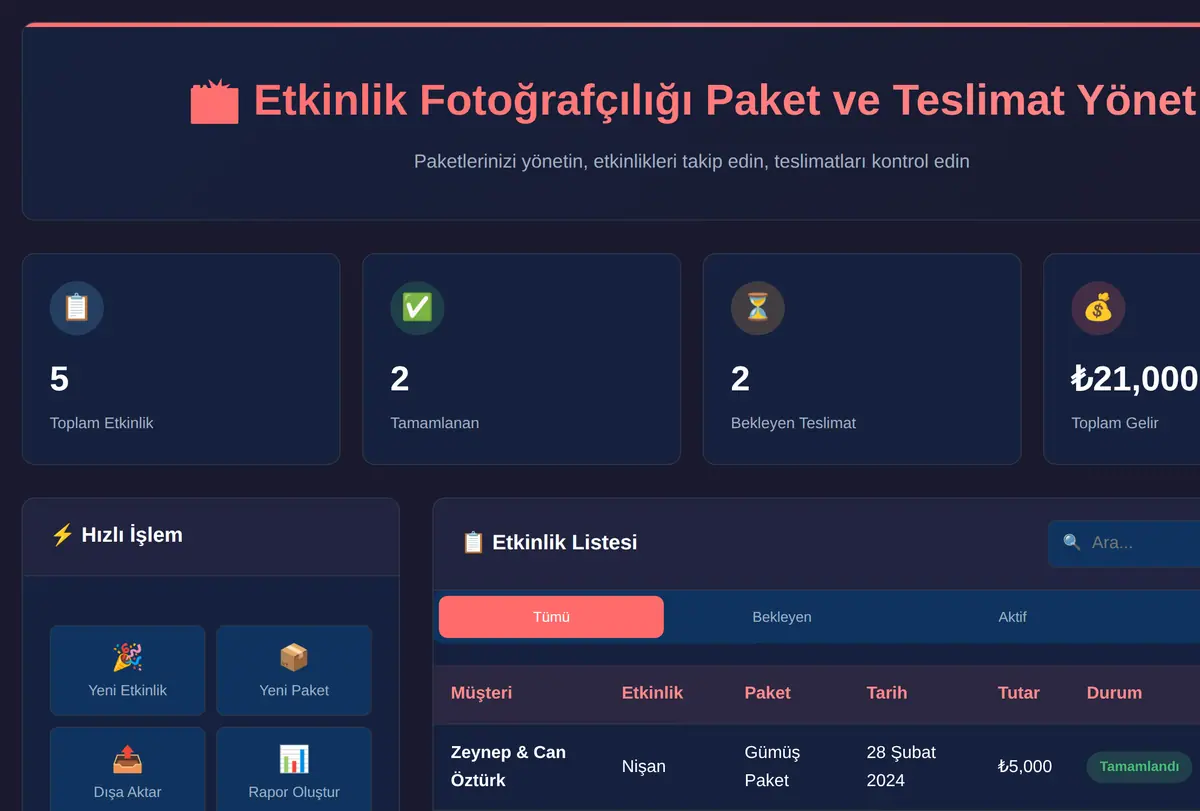Focus the Ara... search field
This screenshot has width=1200, height=811.
click(x=1124, y=543)
